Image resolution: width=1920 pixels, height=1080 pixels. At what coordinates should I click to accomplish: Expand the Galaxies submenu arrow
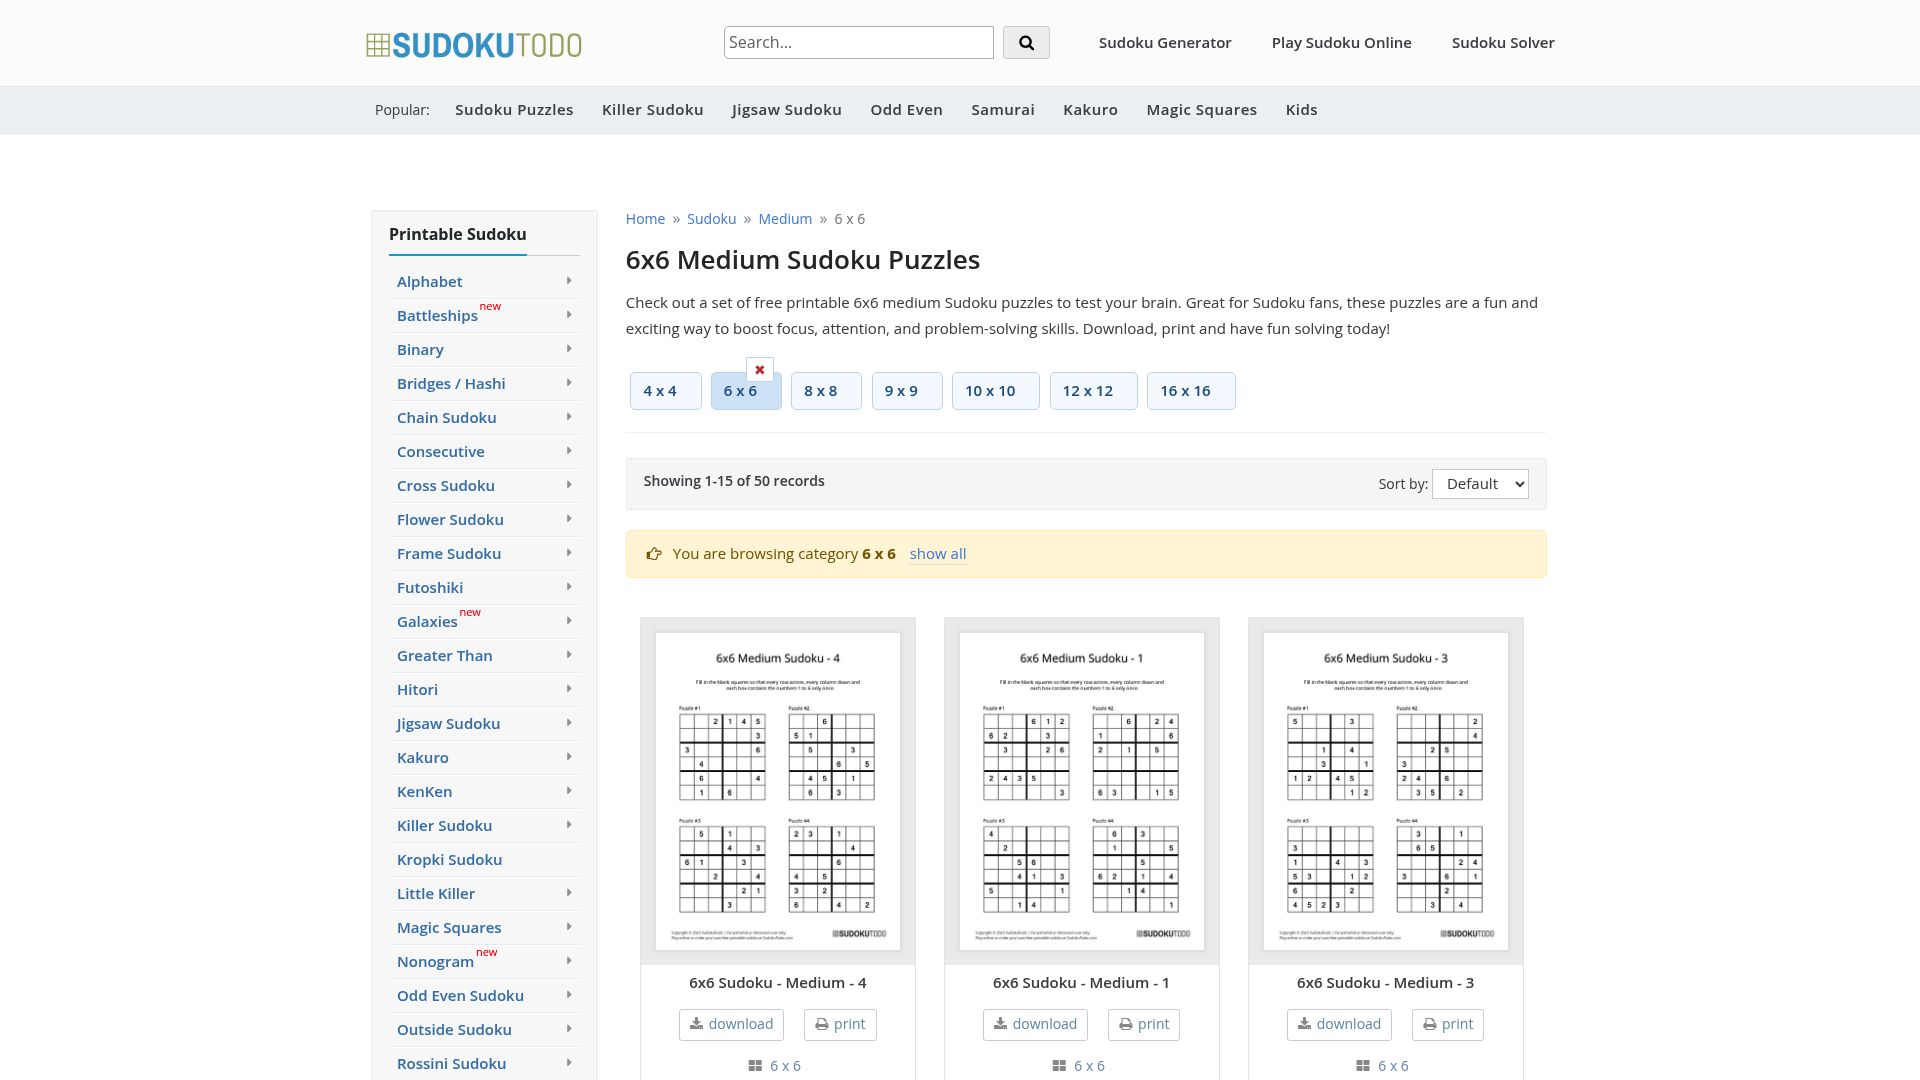[569, 621]
